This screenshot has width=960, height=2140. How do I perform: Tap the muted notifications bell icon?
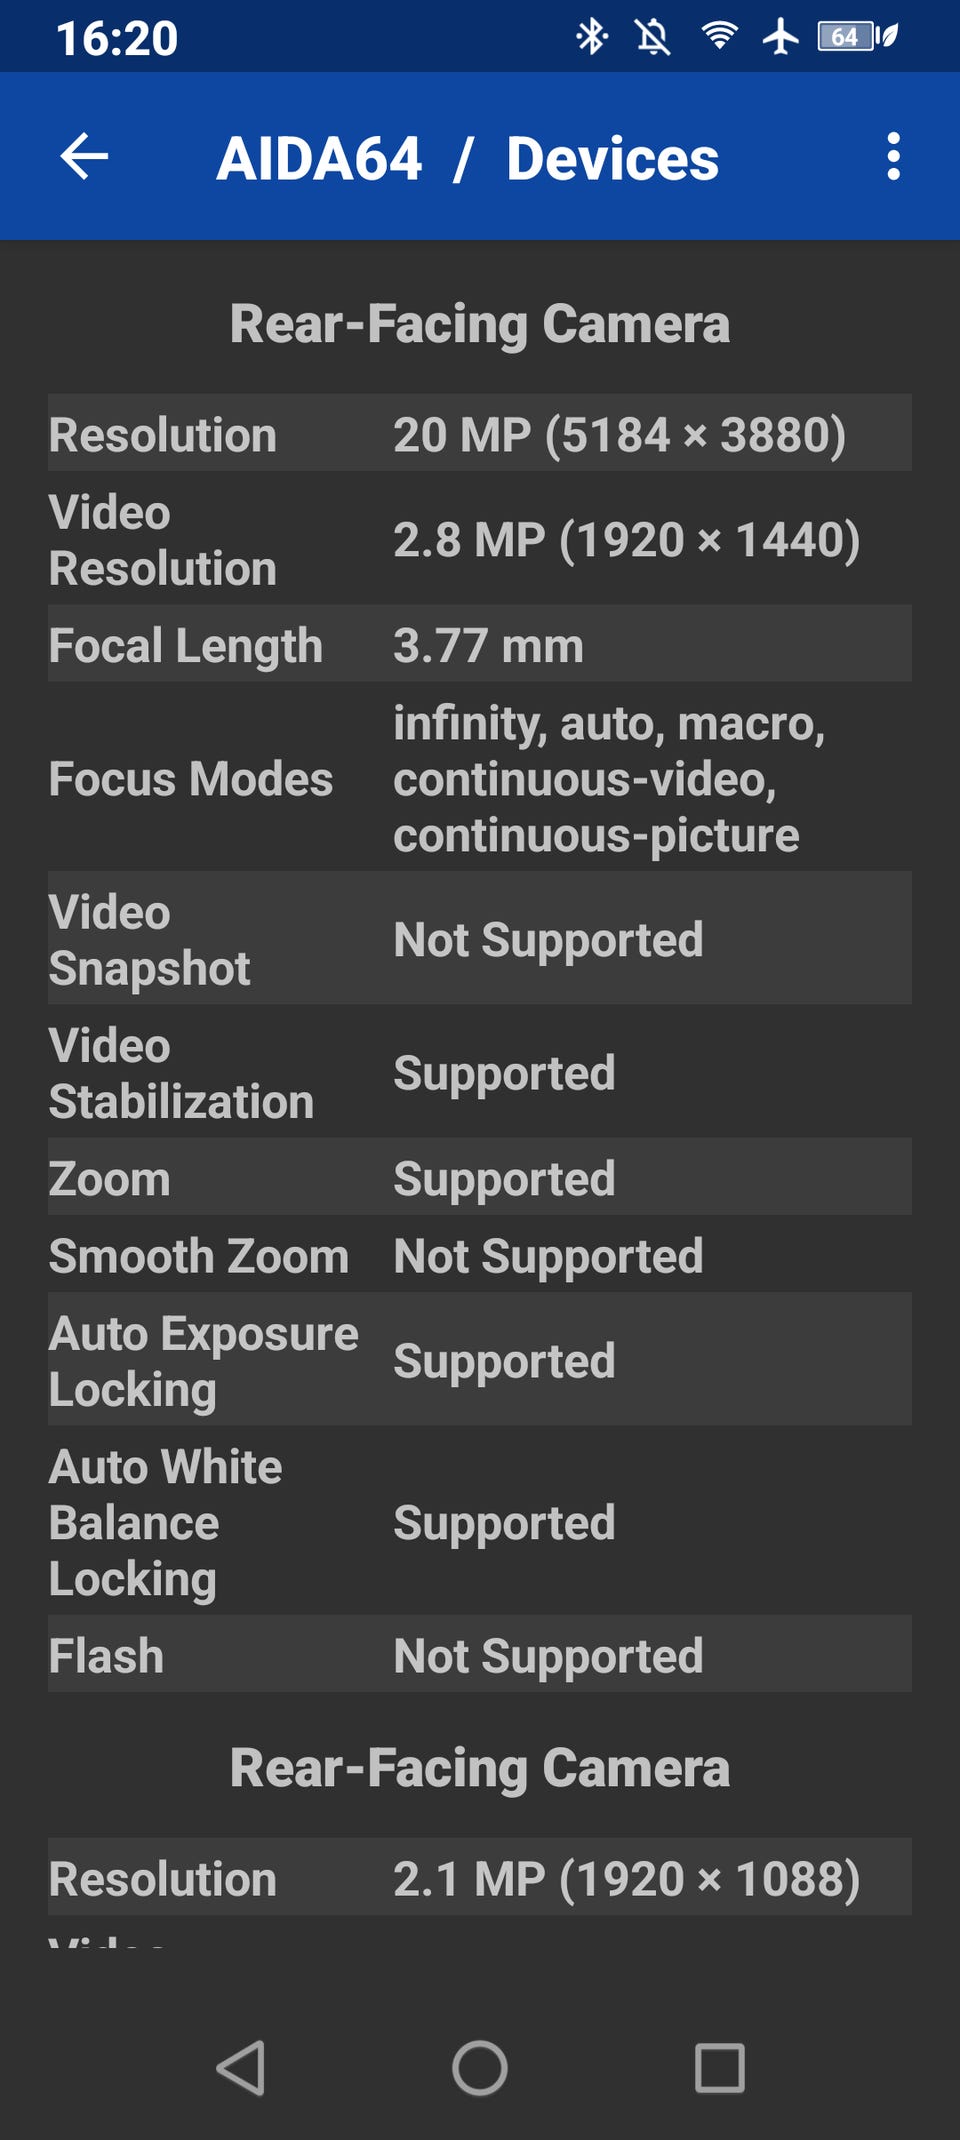click(653, 37)
